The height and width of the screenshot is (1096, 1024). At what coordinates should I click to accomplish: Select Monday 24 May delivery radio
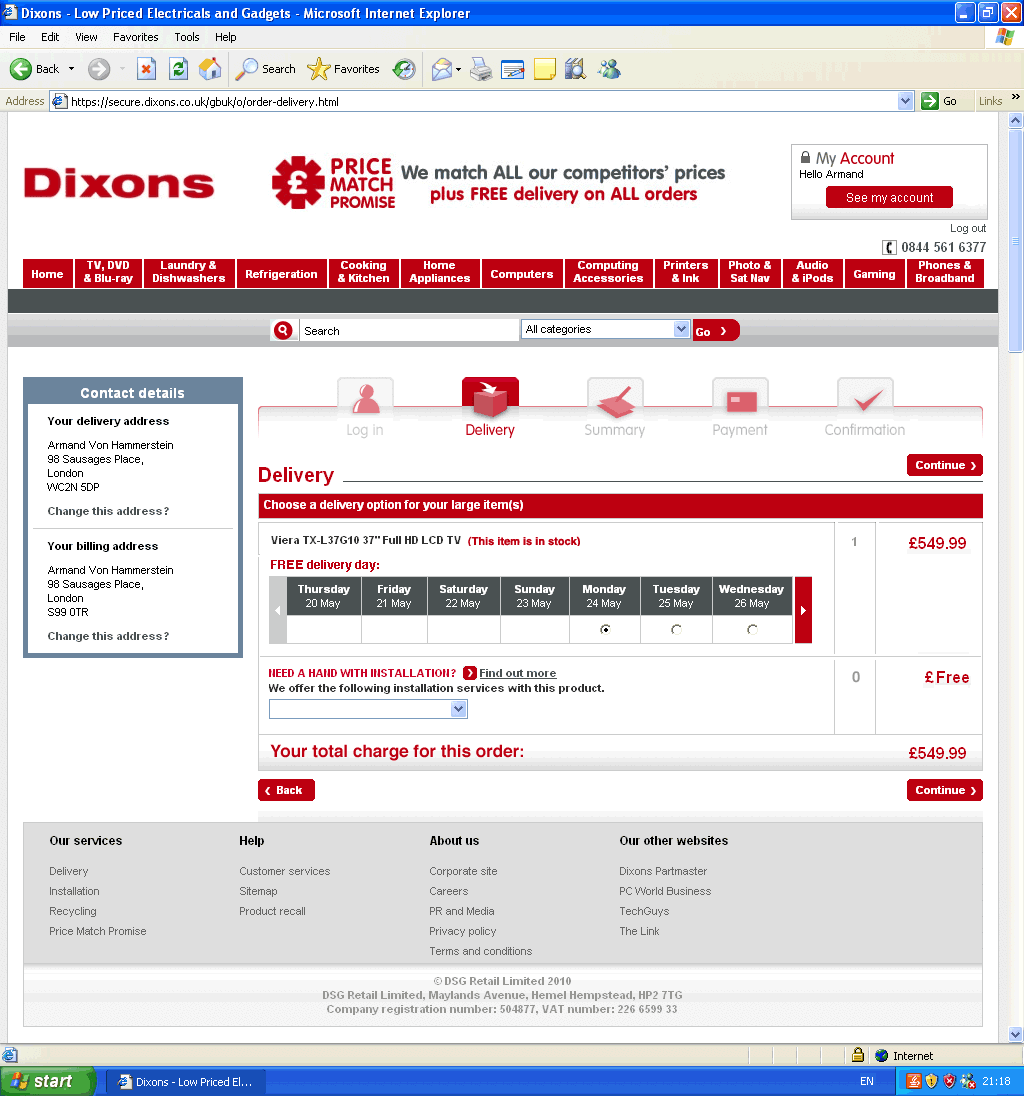(x=605, y=629)
